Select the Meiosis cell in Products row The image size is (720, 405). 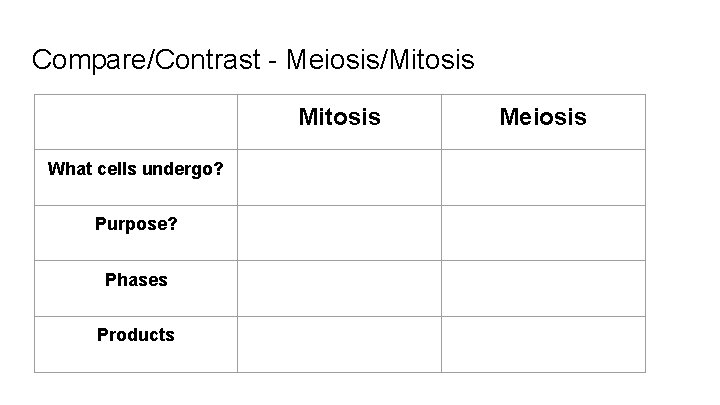(543, 344)
